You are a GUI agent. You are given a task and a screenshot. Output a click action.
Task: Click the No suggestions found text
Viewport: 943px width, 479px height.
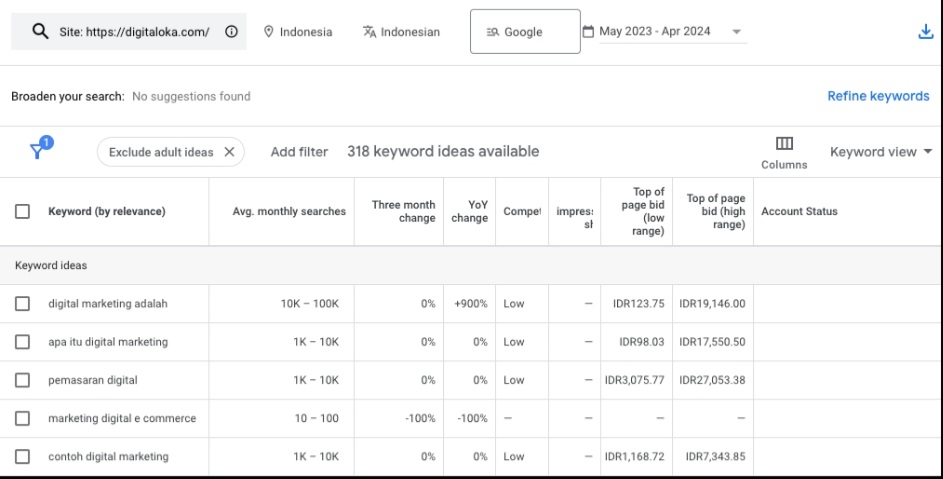[x=191, y=96]
